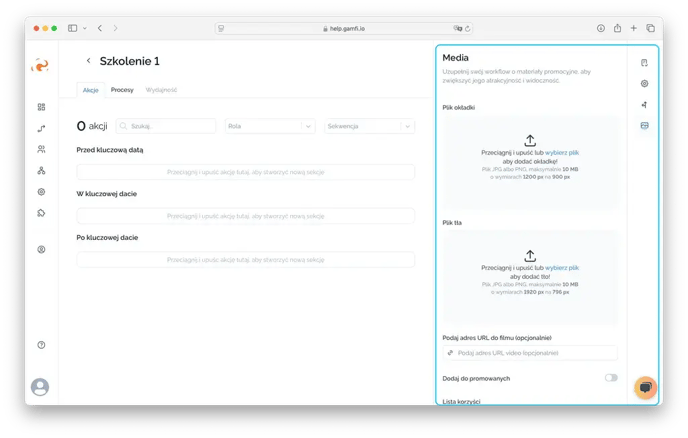Go back with arrow beside Szkolenie 1
688x438 pixels.
click(89, 61)
